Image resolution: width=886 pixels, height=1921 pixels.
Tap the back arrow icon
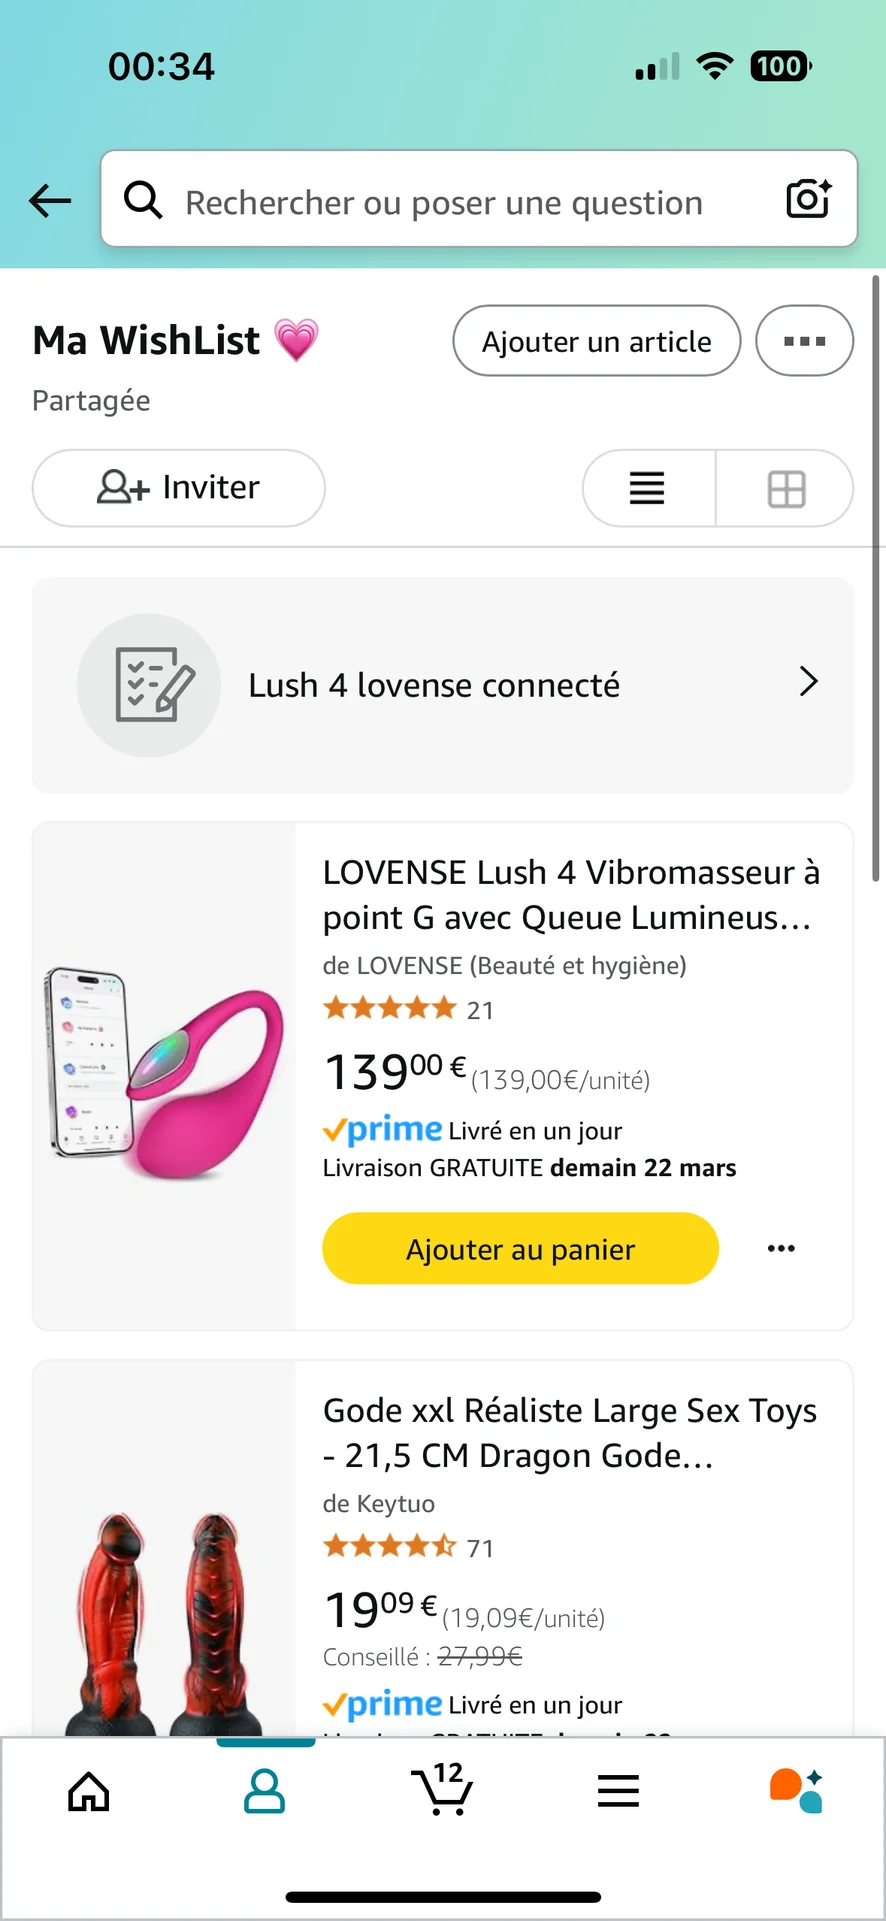click(50, 200)
